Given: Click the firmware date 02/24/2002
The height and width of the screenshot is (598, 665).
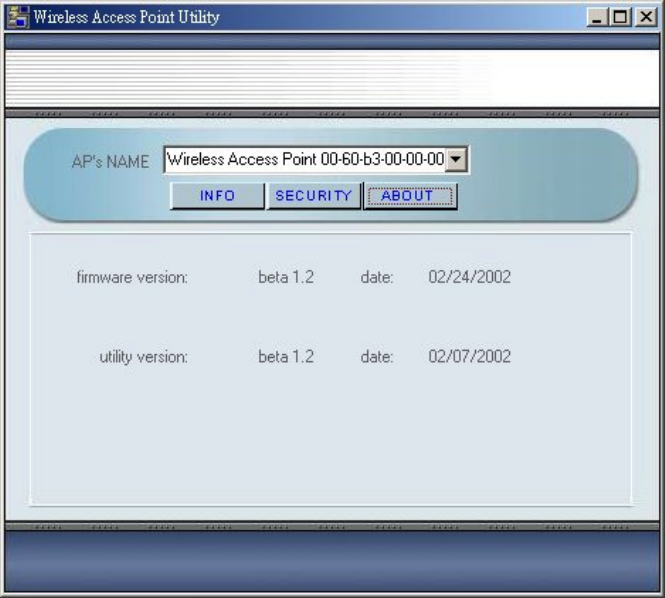Looking at the screenshot, I should 469,277.
